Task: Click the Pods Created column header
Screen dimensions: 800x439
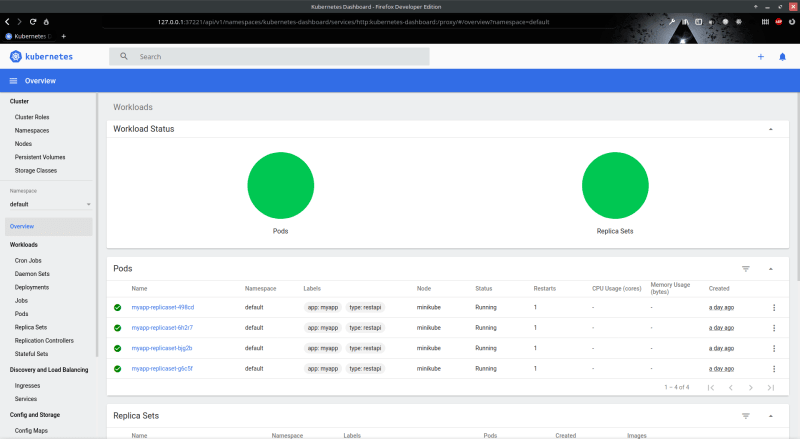Action: 719,288
